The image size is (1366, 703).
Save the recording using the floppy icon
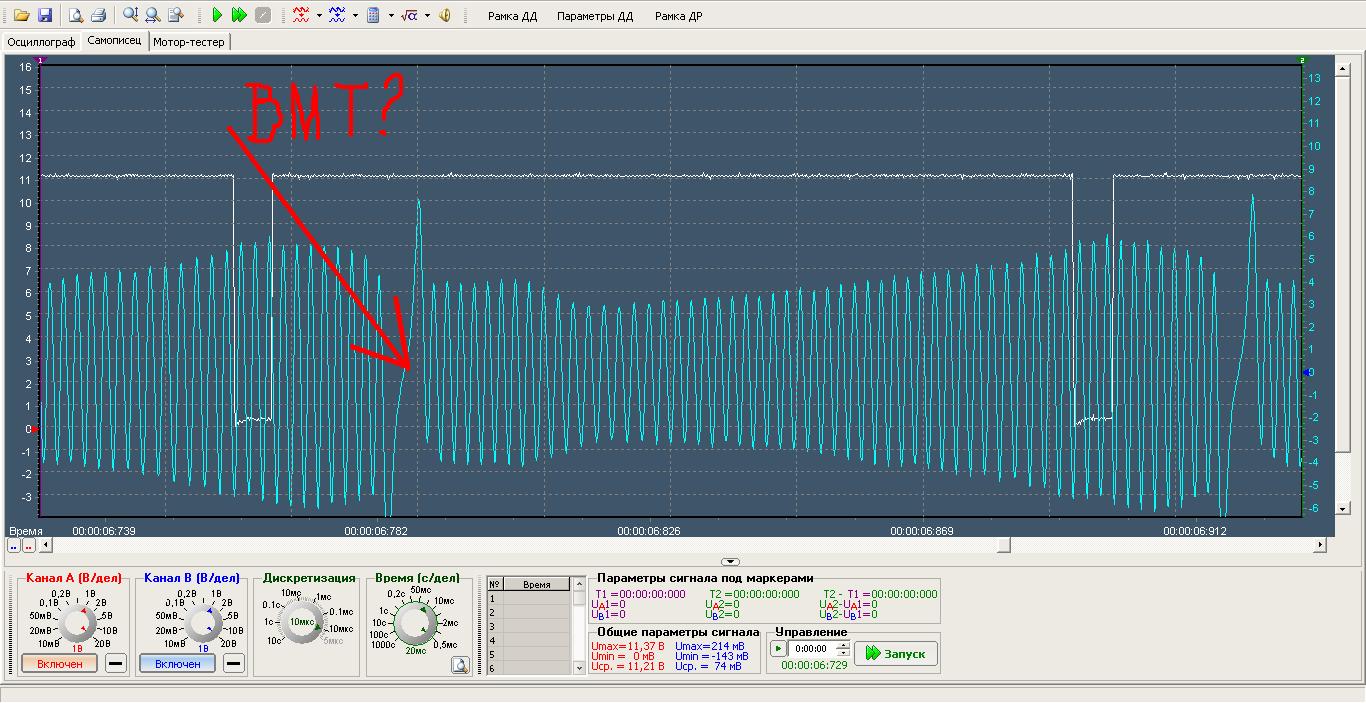[45, 15]
